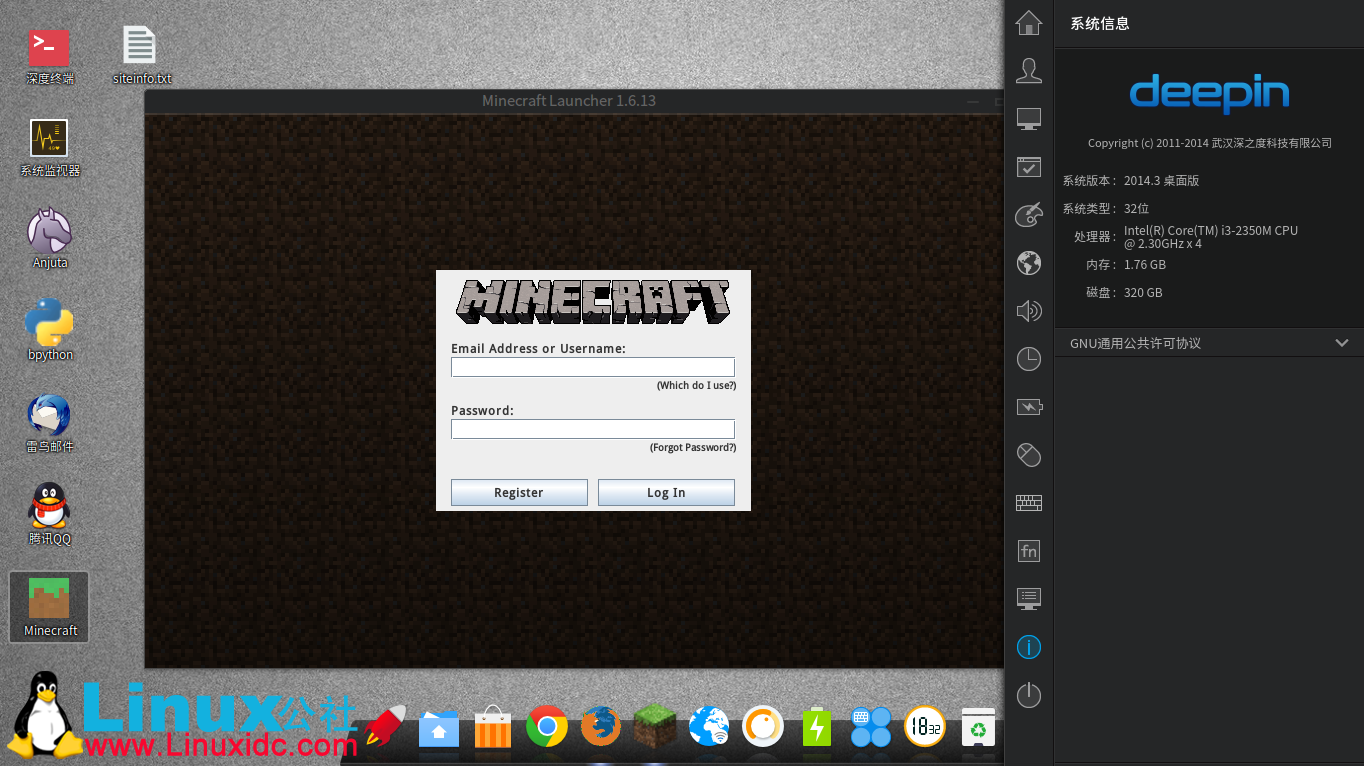Click the Log In button
Viewport: 1364px width, 766px height.
(666, 492)
